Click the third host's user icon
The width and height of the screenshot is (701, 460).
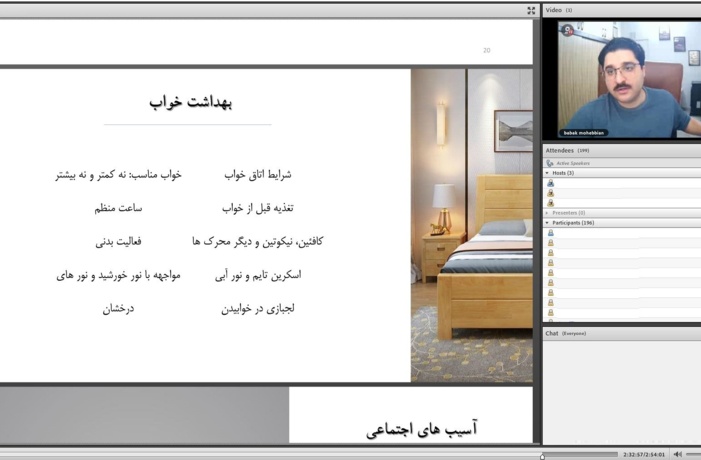pos(550,203)
